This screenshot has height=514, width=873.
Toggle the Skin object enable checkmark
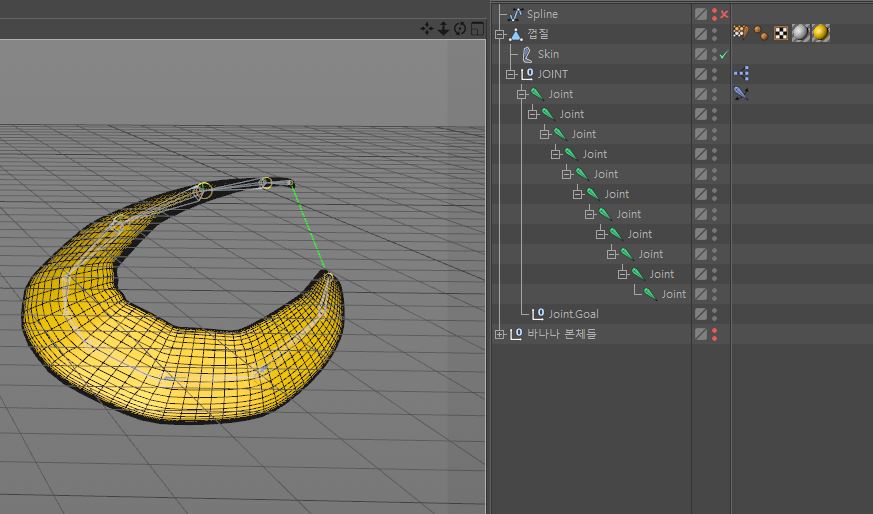pyautogui.click(x=723, y=54)
